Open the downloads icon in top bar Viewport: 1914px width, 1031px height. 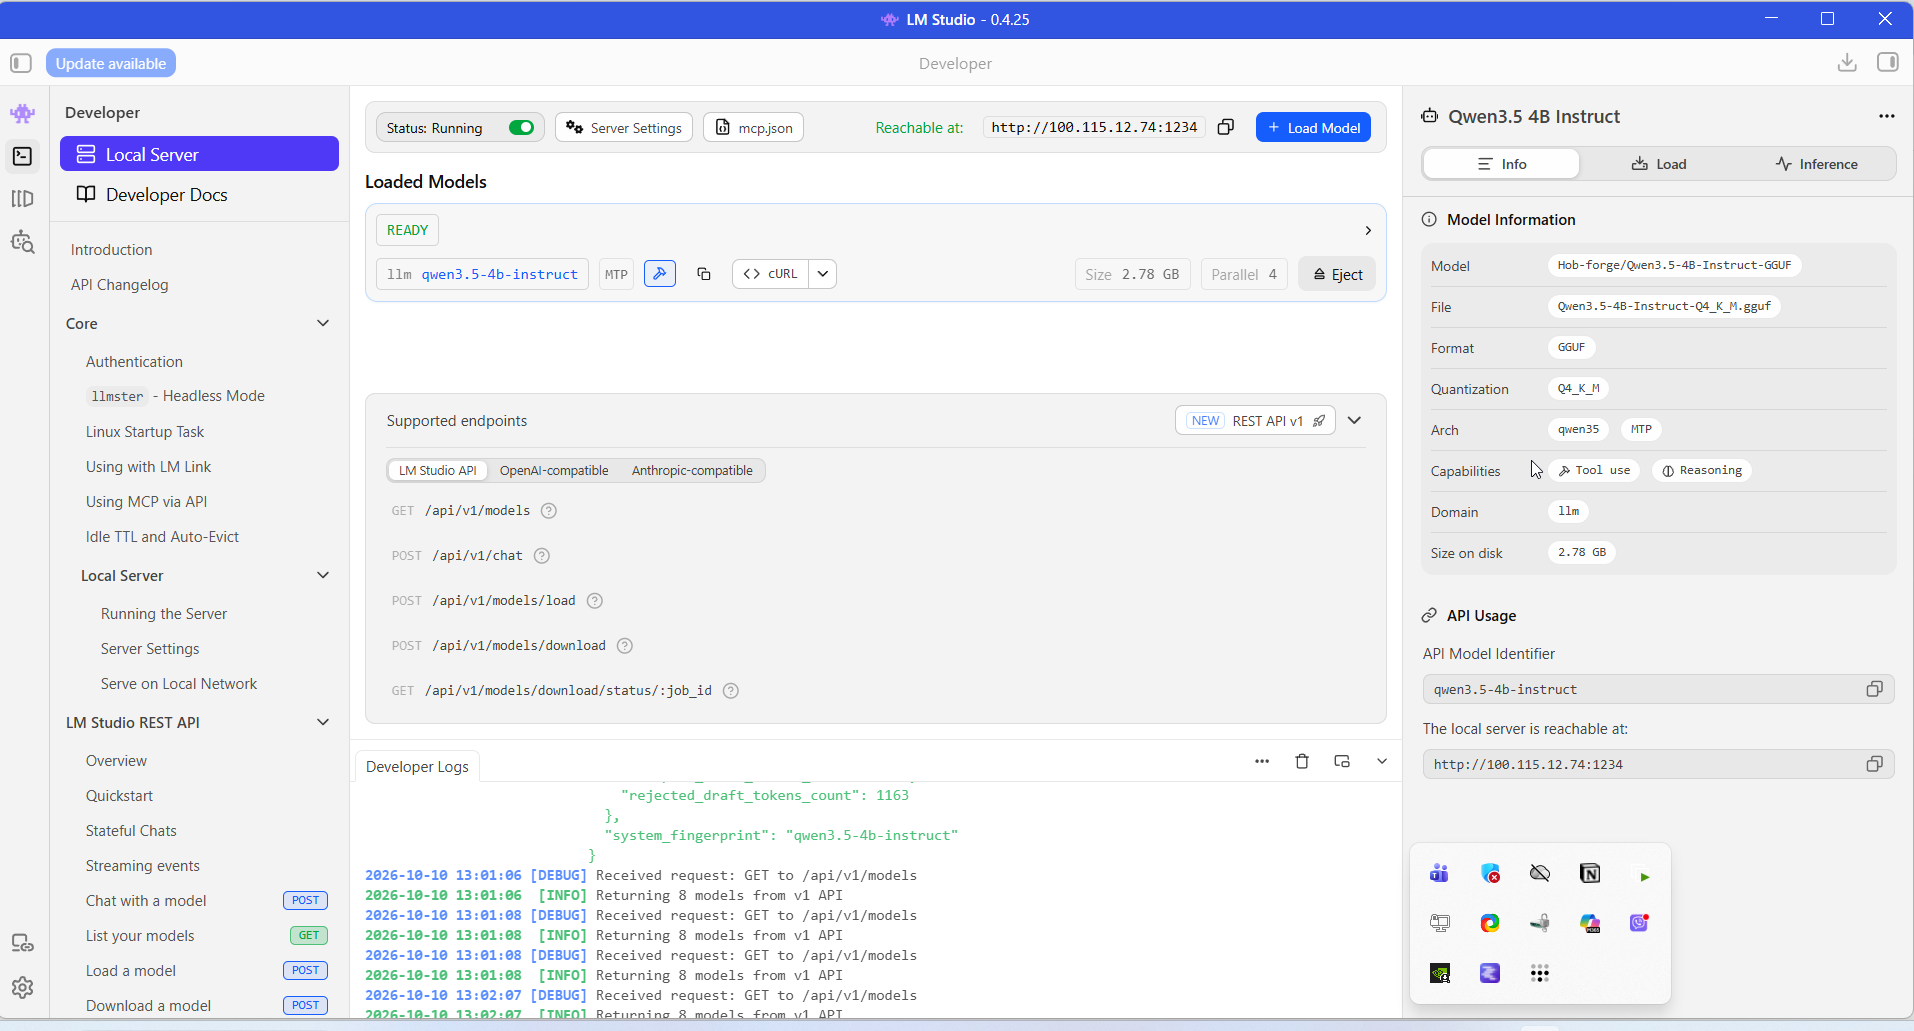(1847, 63)
